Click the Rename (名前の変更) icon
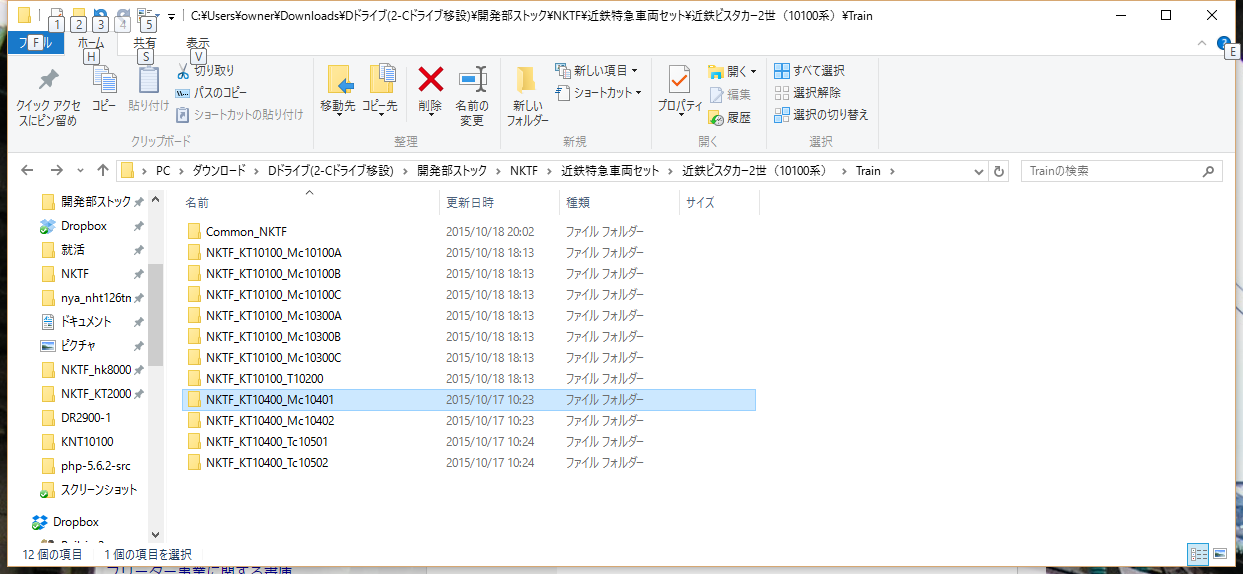The image size is (1243, 574). pyautogui.click(x=472, y=81)
